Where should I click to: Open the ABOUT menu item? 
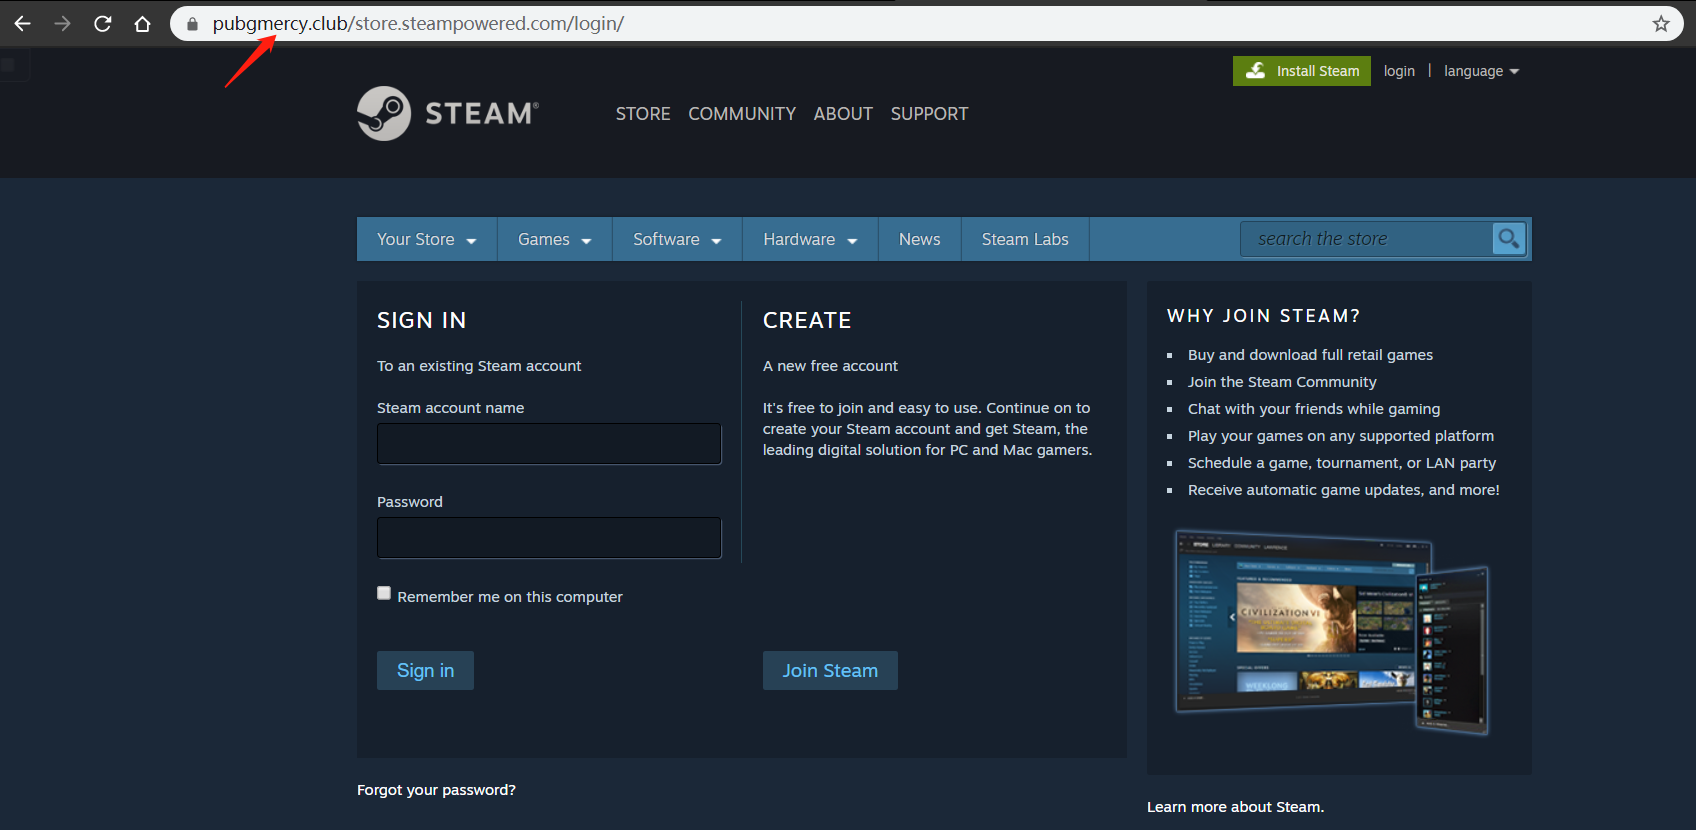843,114
